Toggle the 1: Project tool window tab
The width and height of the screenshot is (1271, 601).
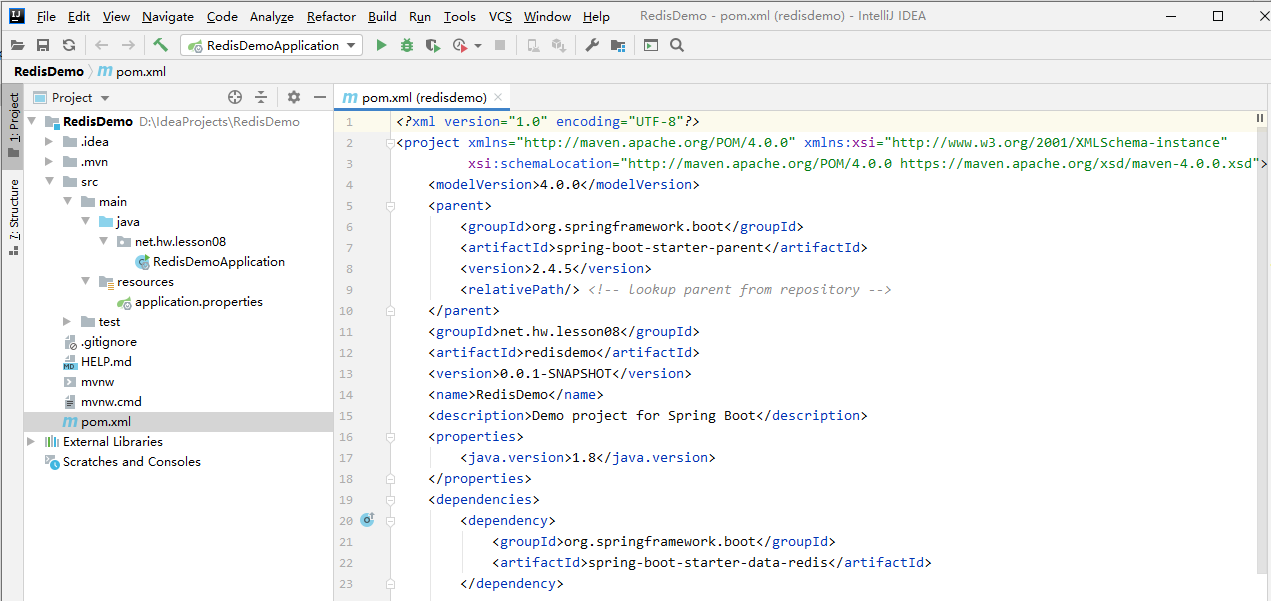click(x=13, y=124)
